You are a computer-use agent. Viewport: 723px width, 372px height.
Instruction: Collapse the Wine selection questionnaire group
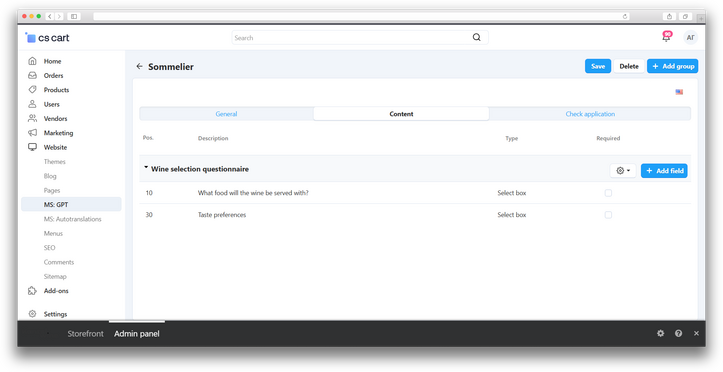coord(146,168)
